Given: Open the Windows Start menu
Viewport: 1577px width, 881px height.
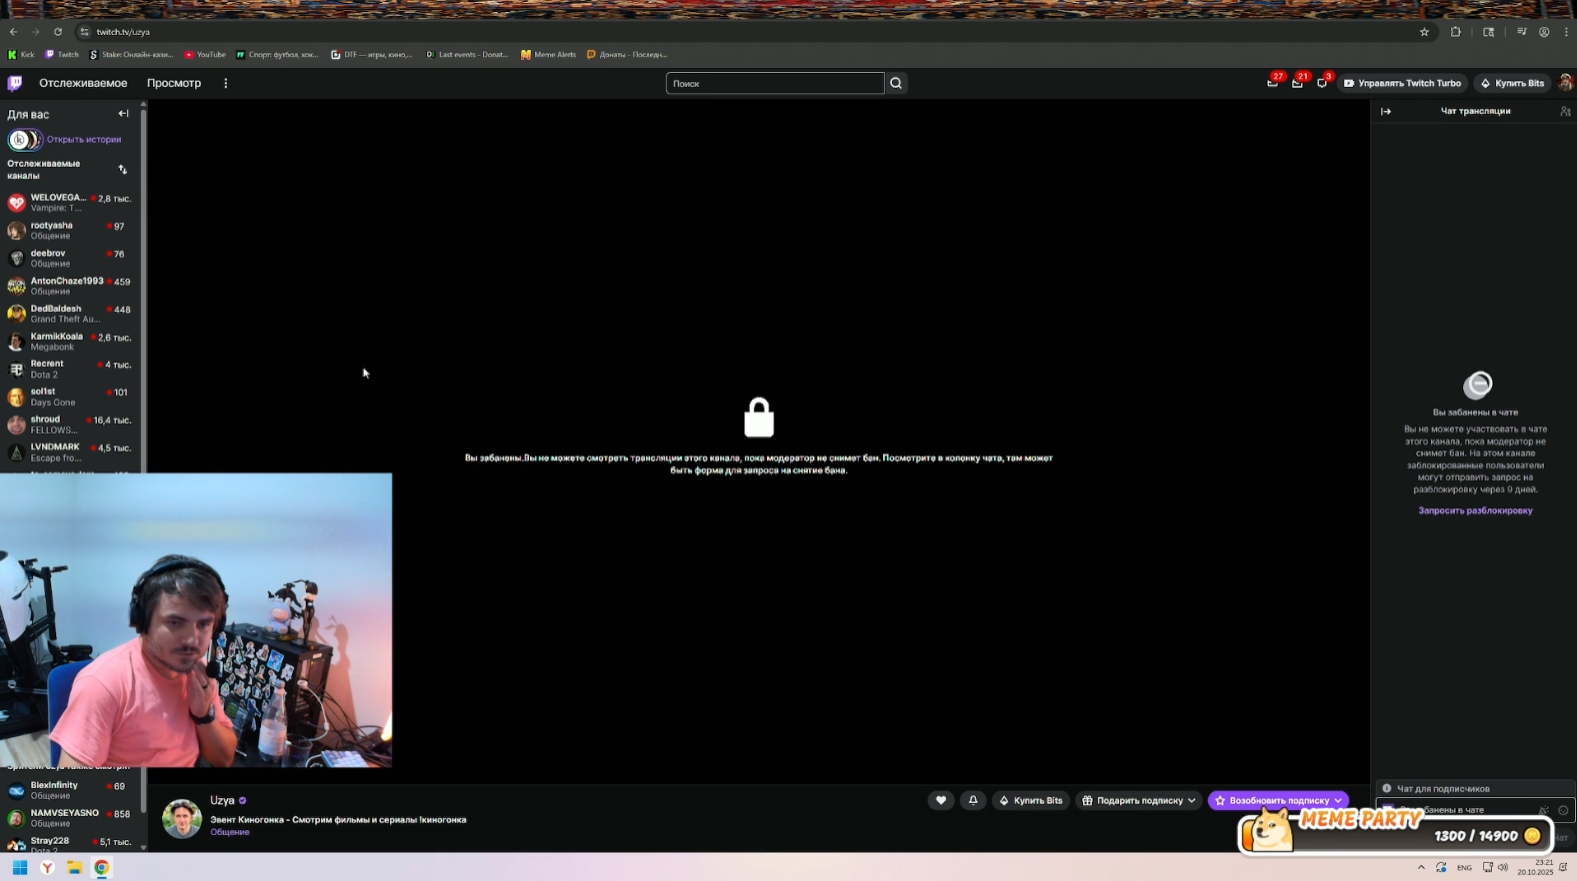Looking at the screenshot, I should point(19,867).
